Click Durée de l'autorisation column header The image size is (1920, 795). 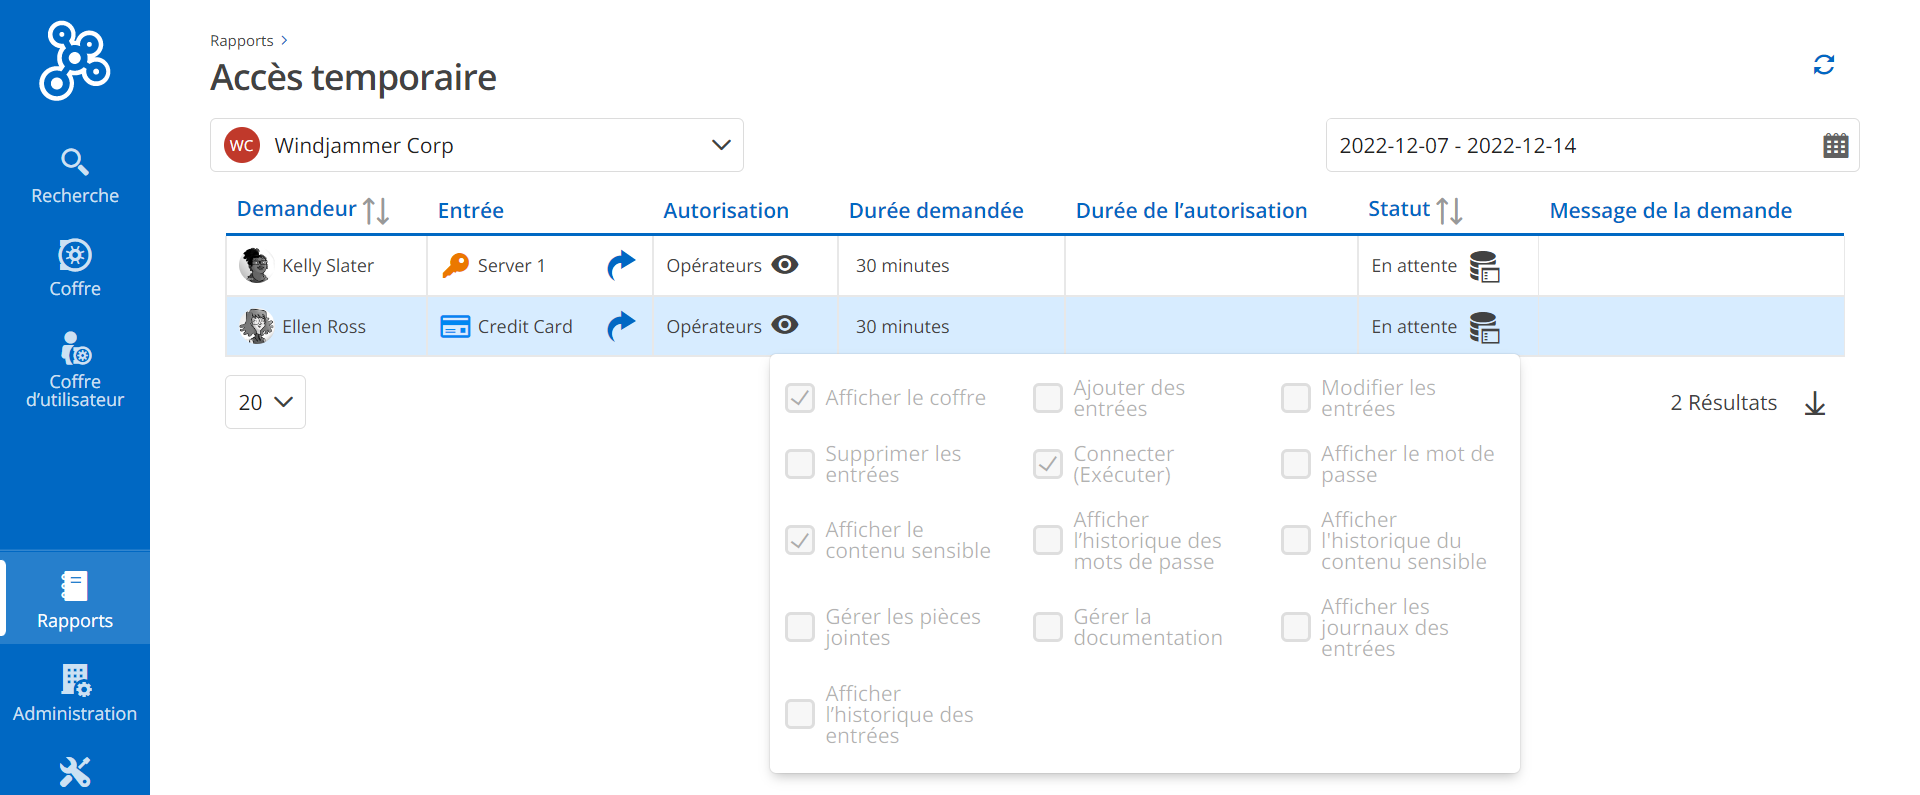click(x=1192, y=211)
